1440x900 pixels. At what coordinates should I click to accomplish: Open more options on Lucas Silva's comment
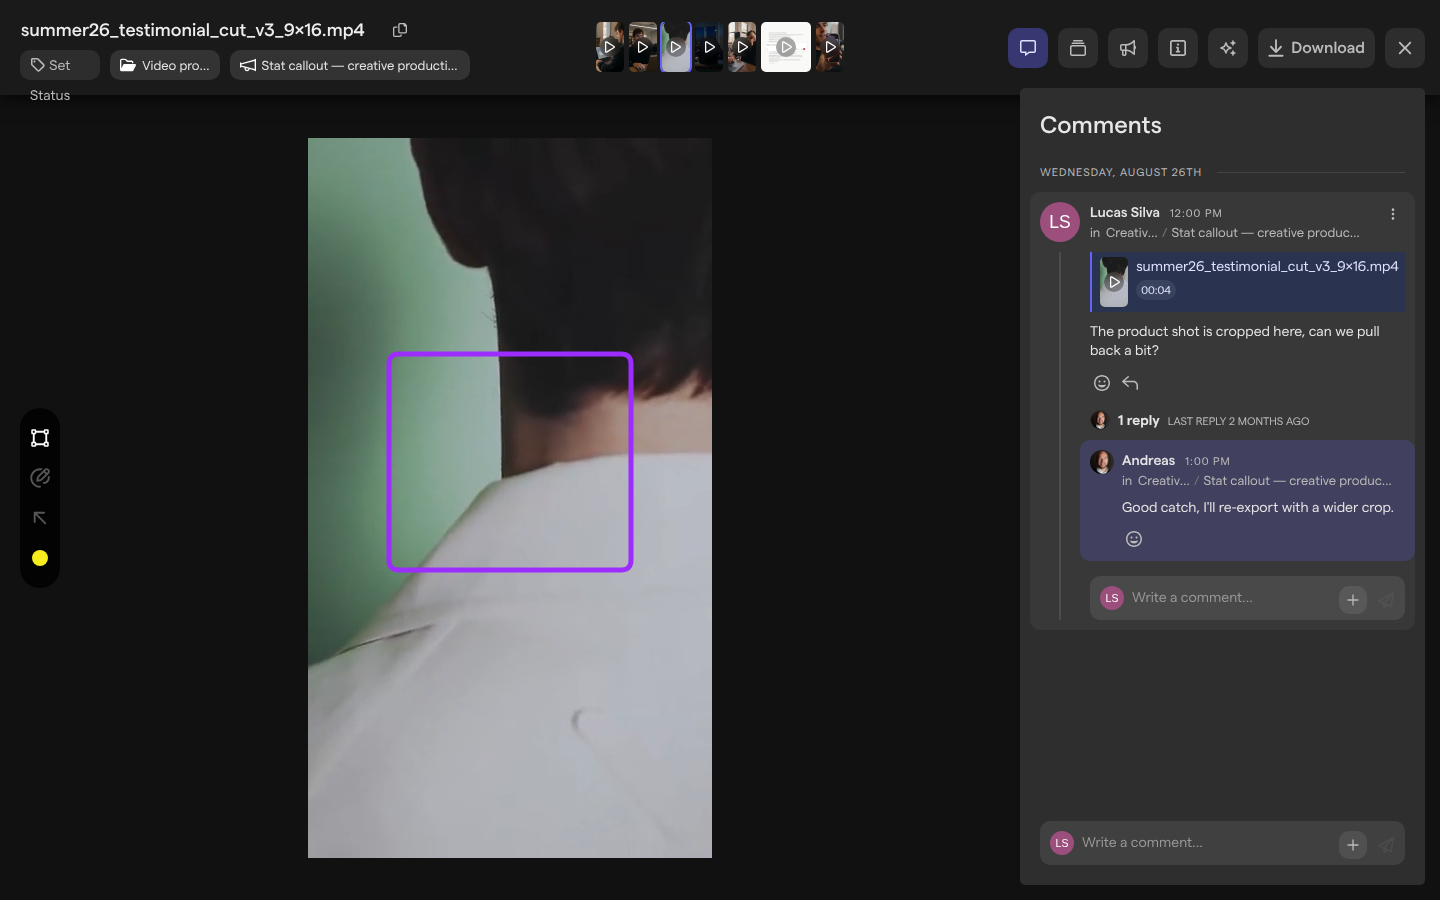(1393, 214)
